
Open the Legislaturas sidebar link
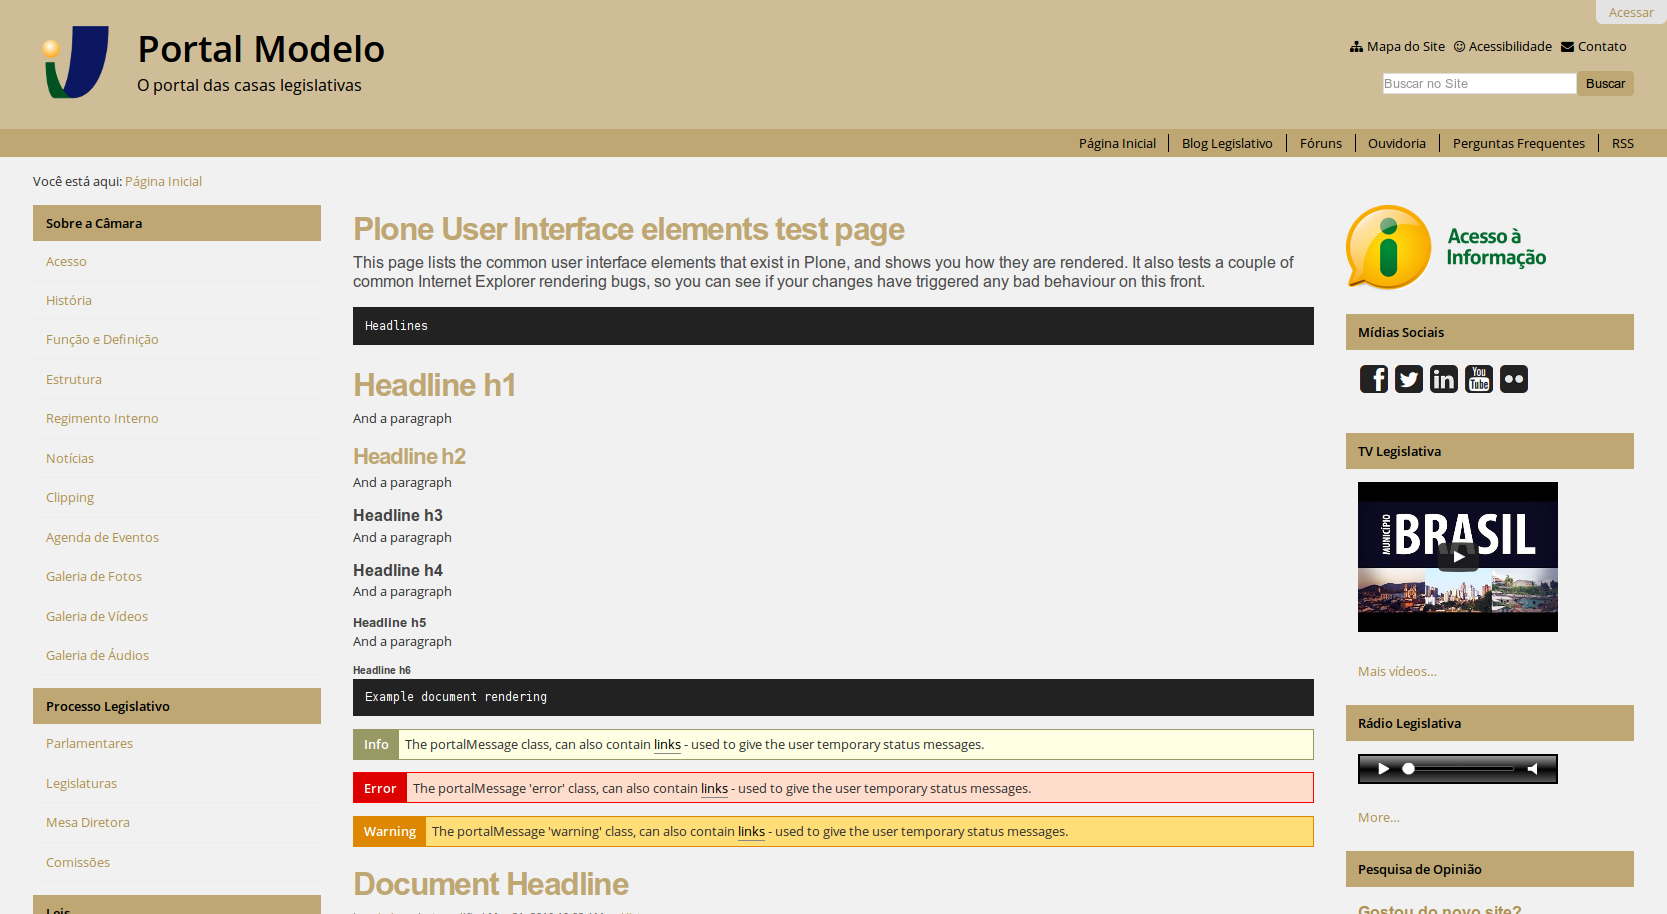tap(81, 783)
